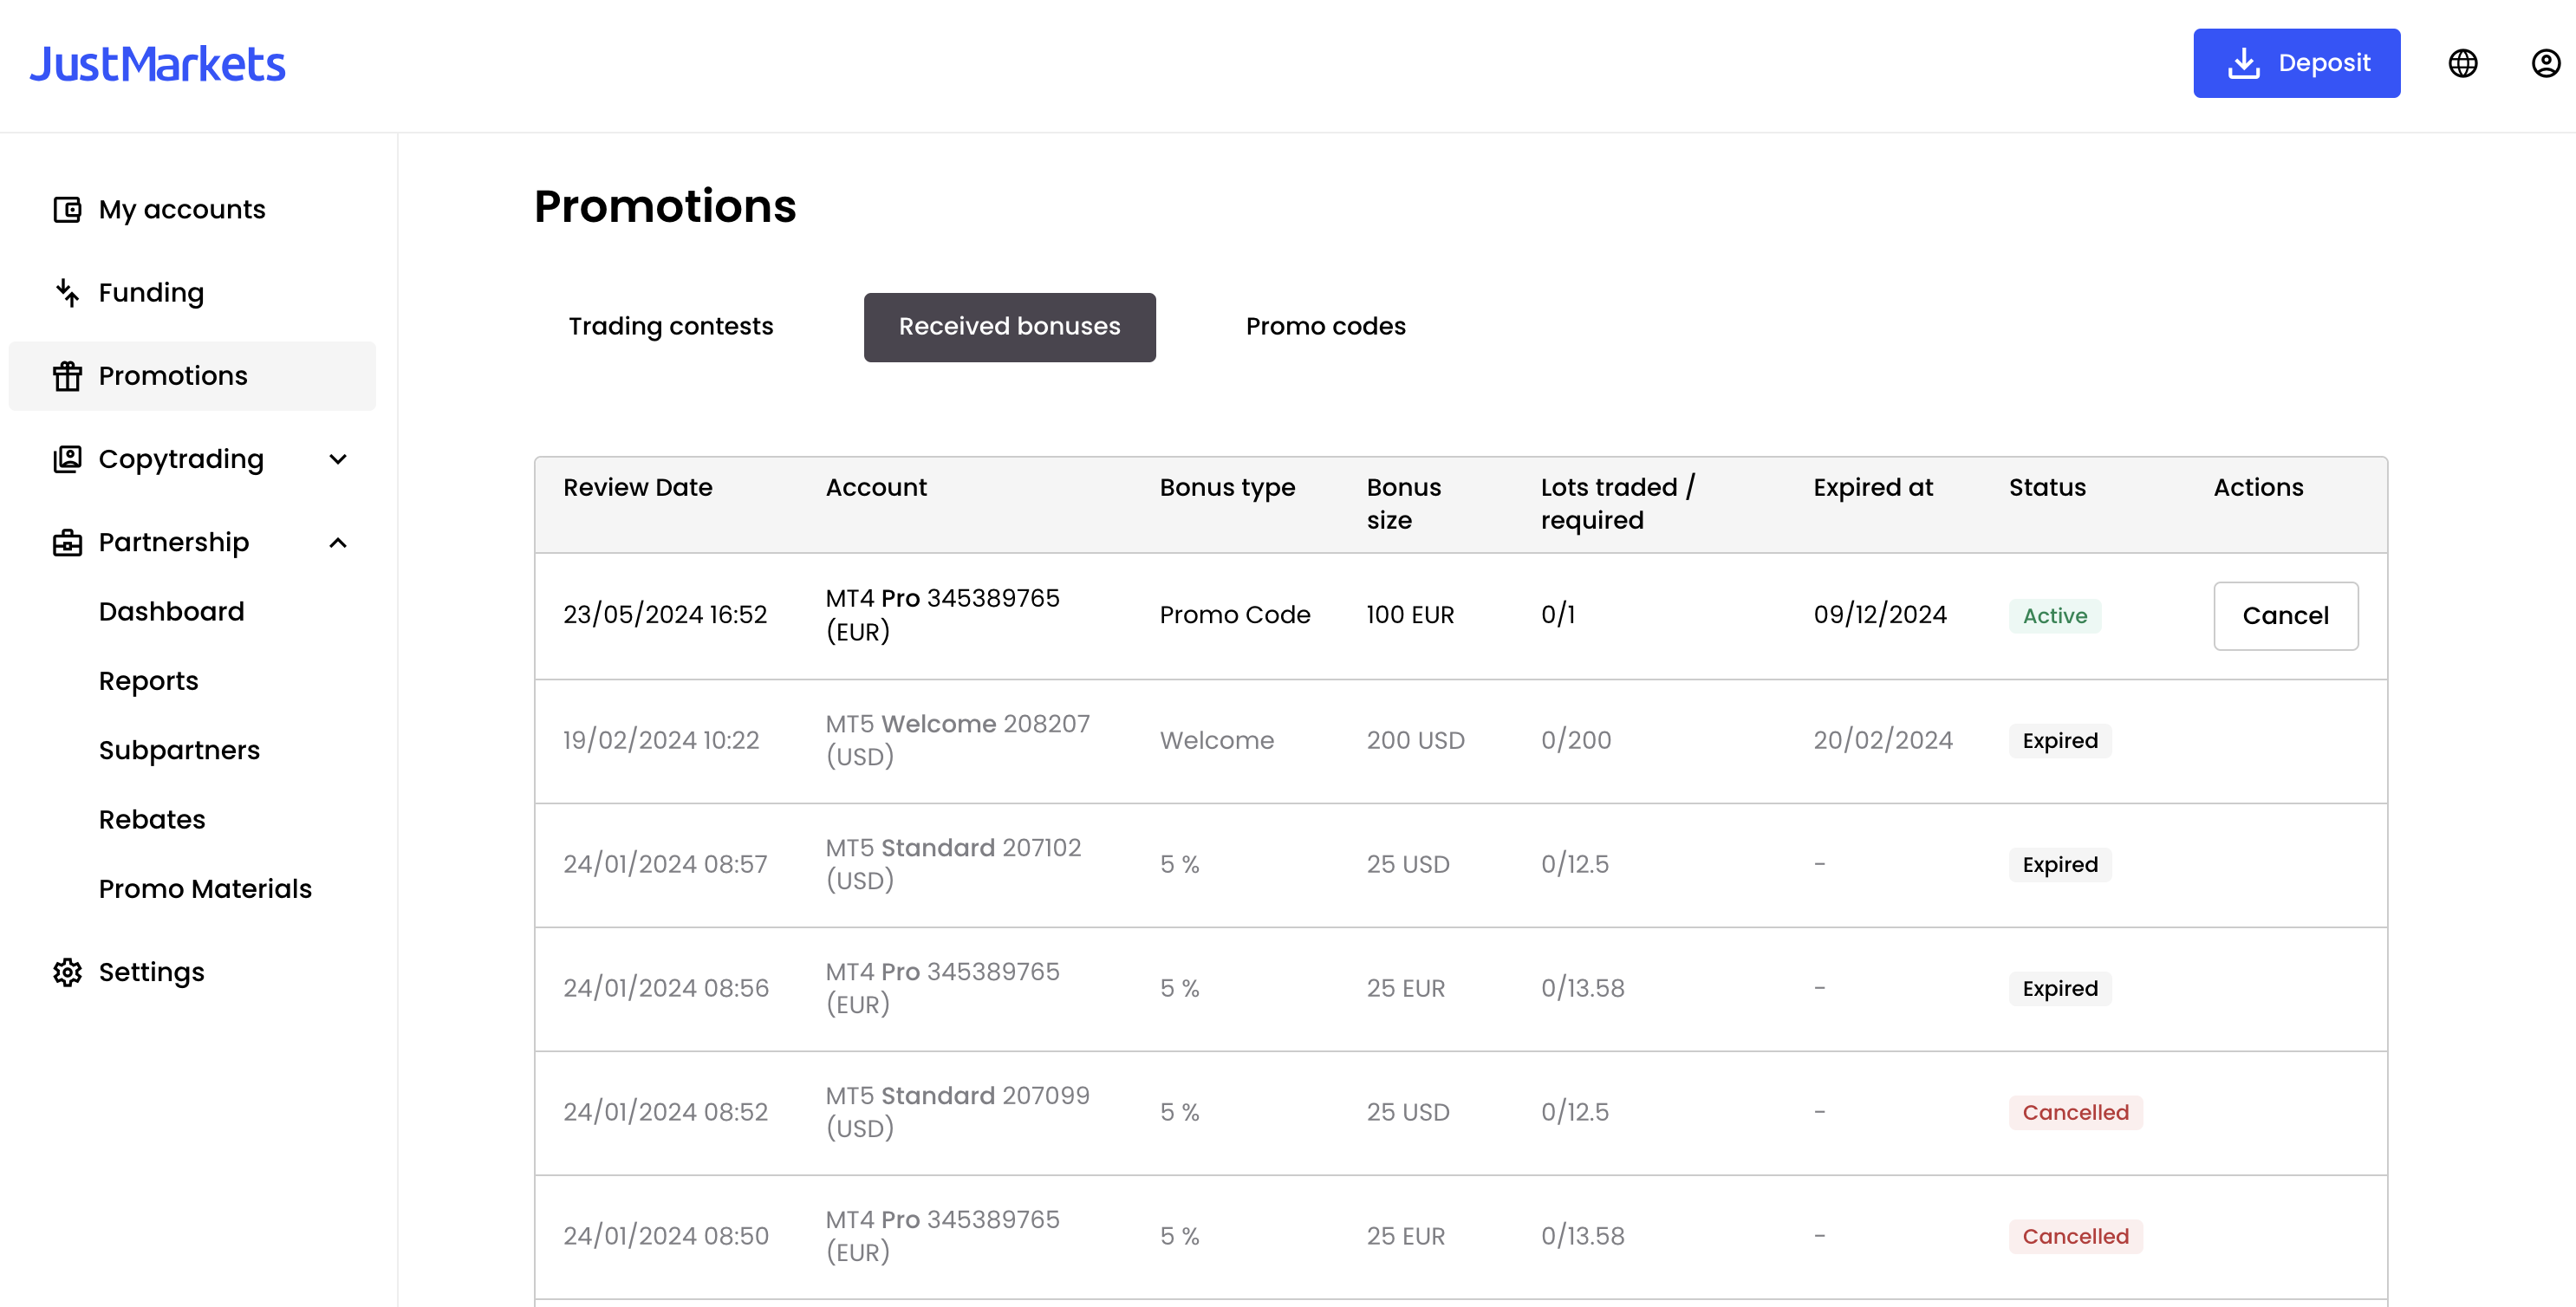Switch to Promo codes tab
This screenshot has width=2576, height=1307.
click(1325, 327)
